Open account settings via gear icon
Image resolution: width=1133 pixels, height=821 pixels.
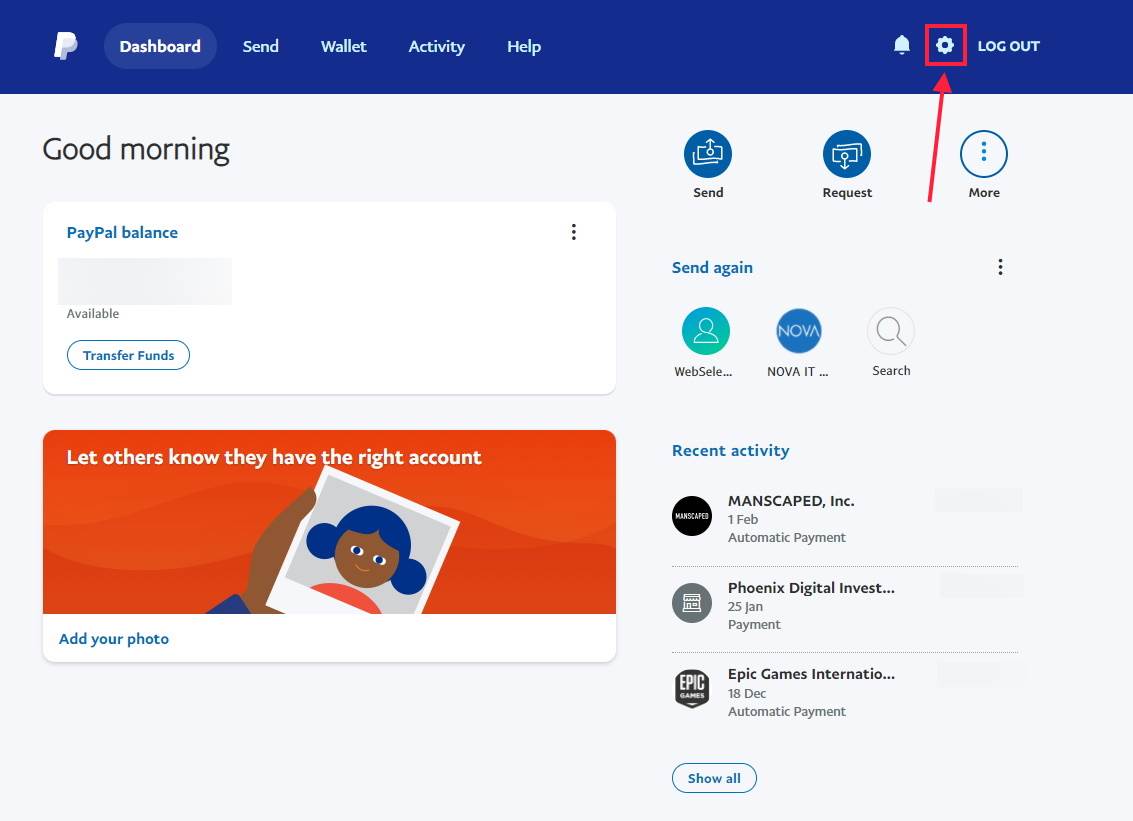945,45
